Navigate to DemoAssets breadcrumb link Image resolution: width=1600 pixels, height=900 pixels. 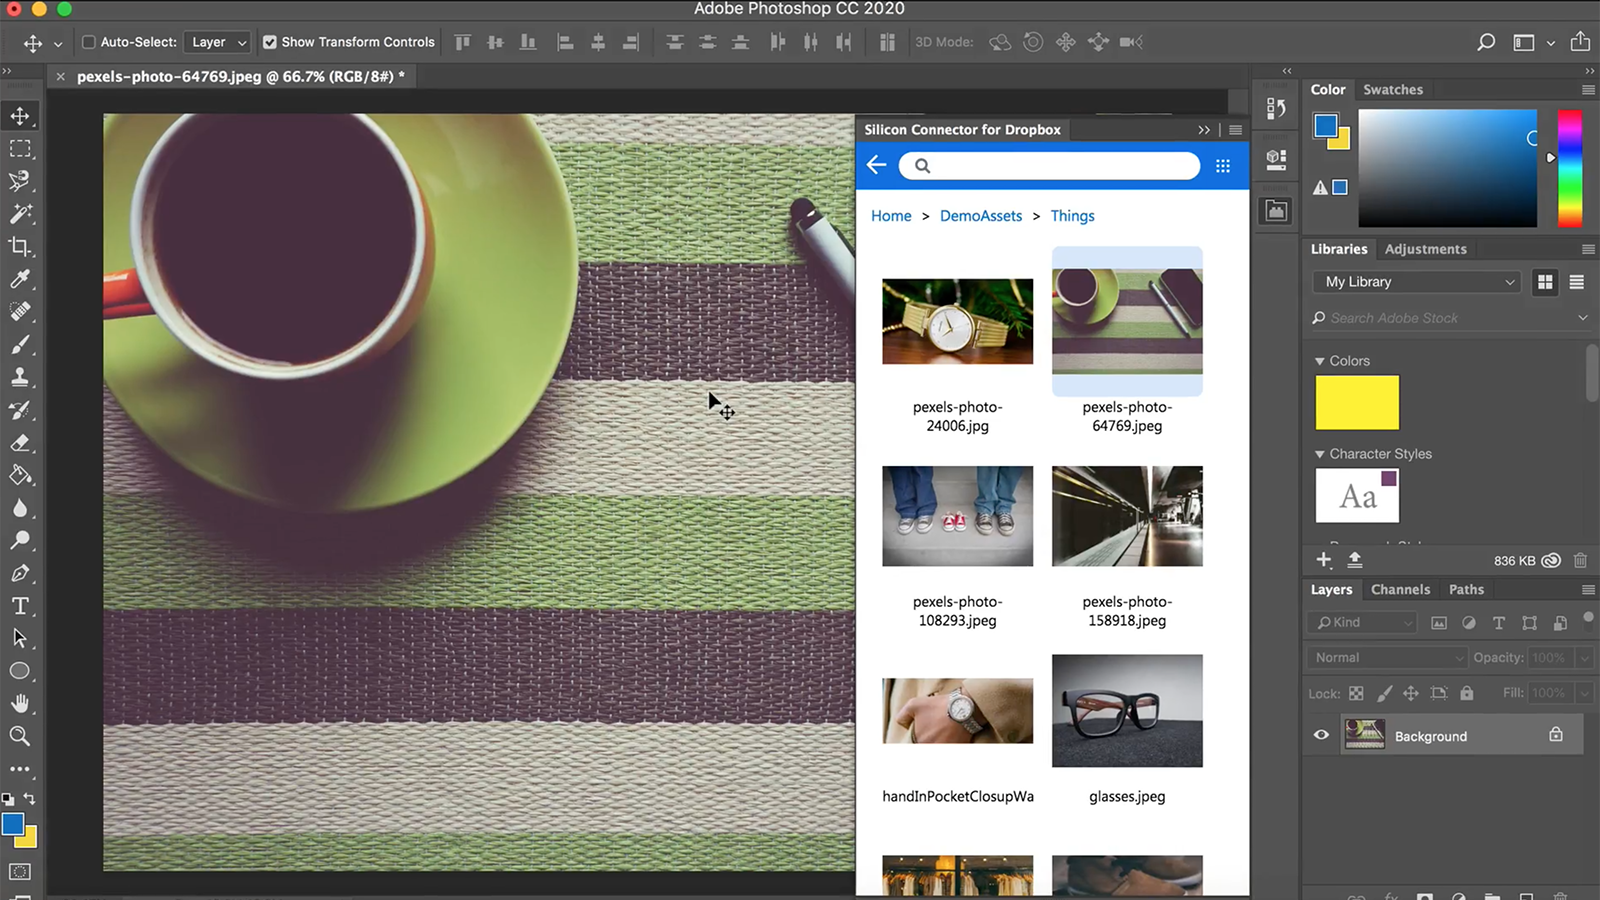click(980, 216)
